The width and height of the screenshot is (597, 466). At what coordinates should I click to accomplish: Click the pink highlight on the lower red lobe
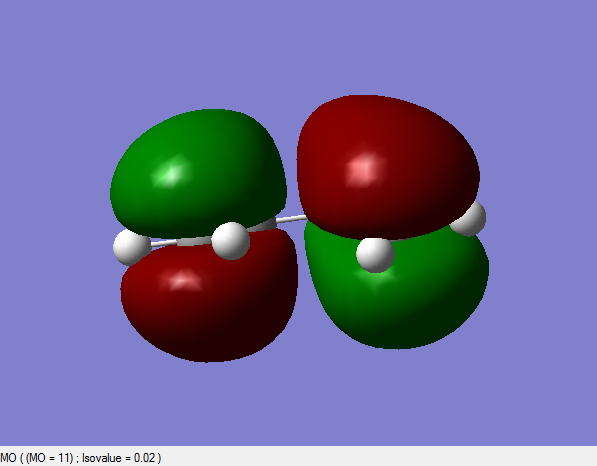coord(183,280)
